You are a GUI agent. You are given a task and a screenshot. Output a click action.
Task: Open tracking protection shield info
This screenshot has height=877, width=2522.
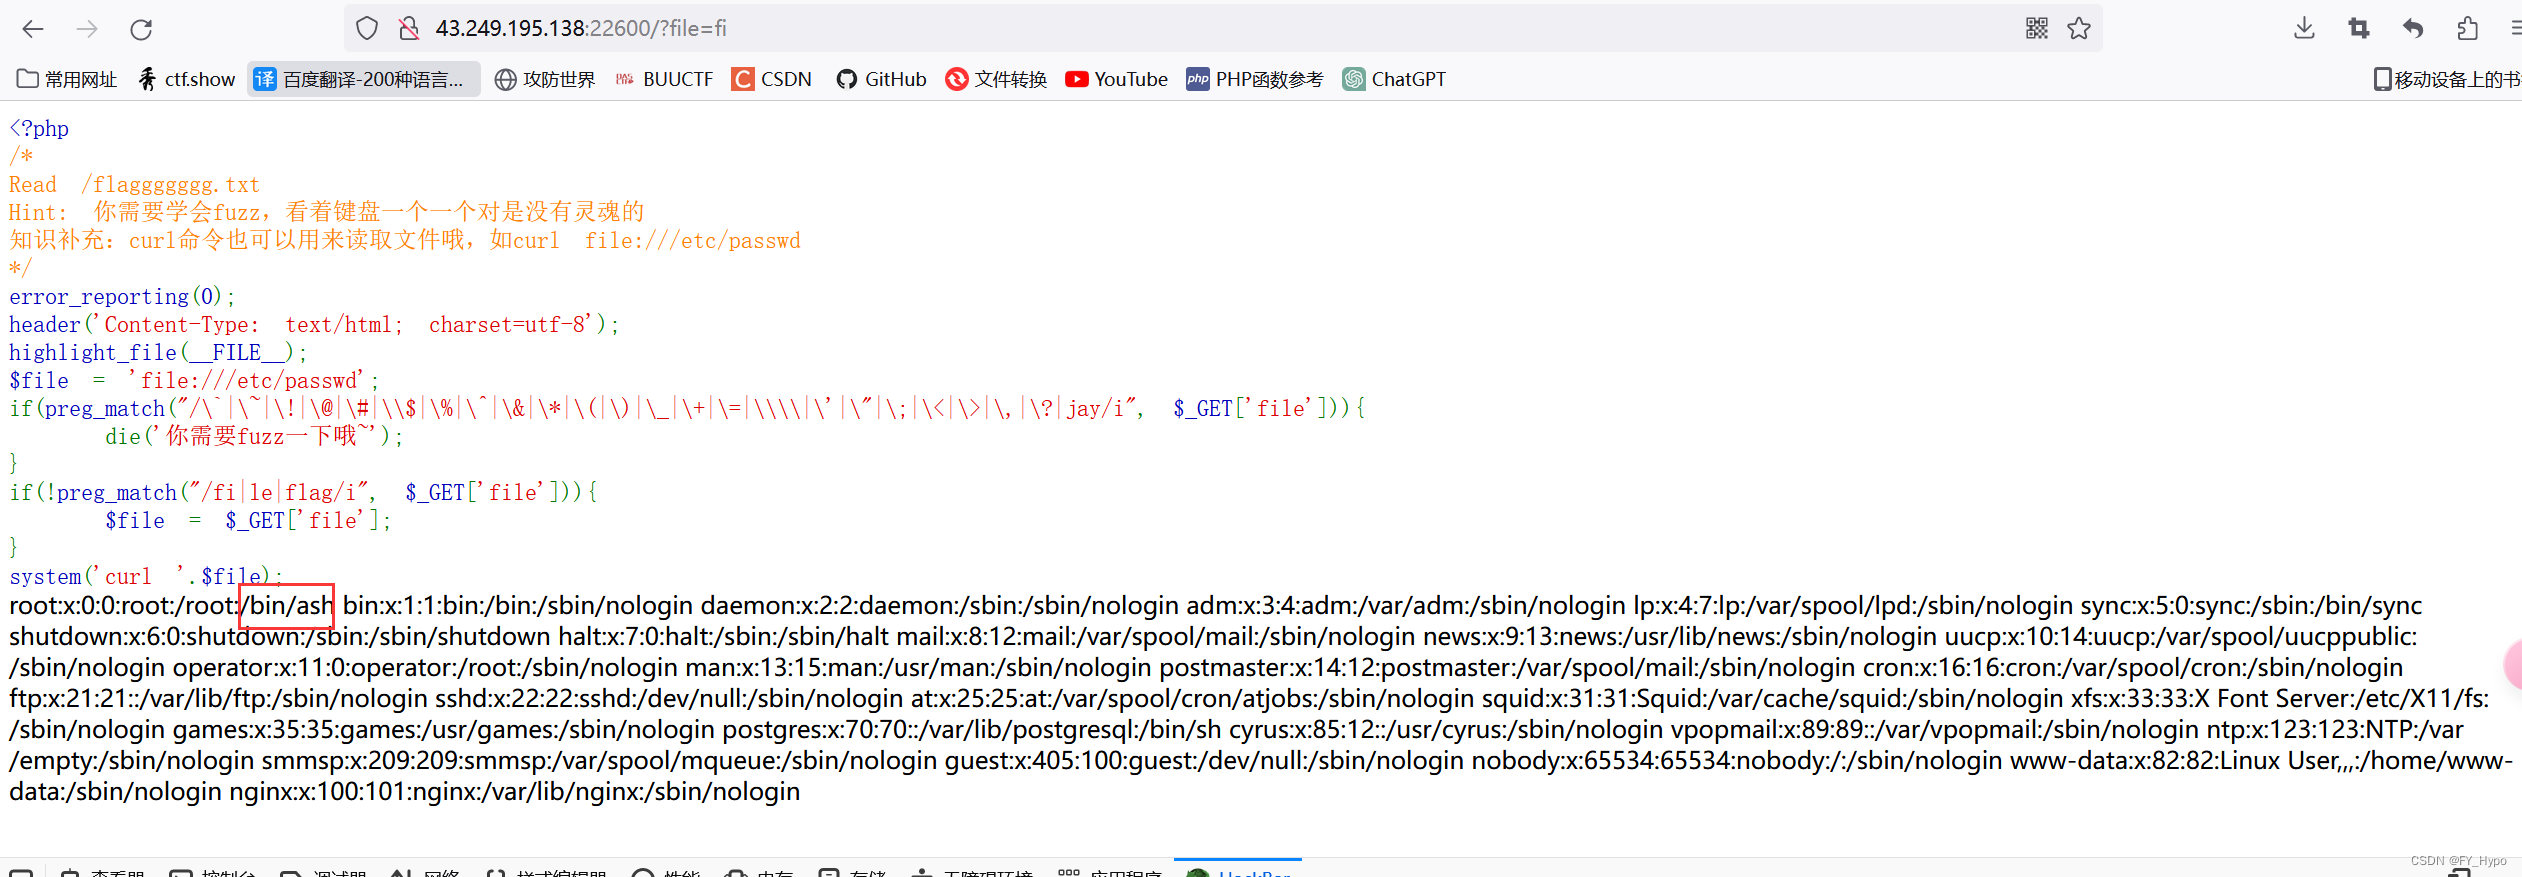point(367,28)
